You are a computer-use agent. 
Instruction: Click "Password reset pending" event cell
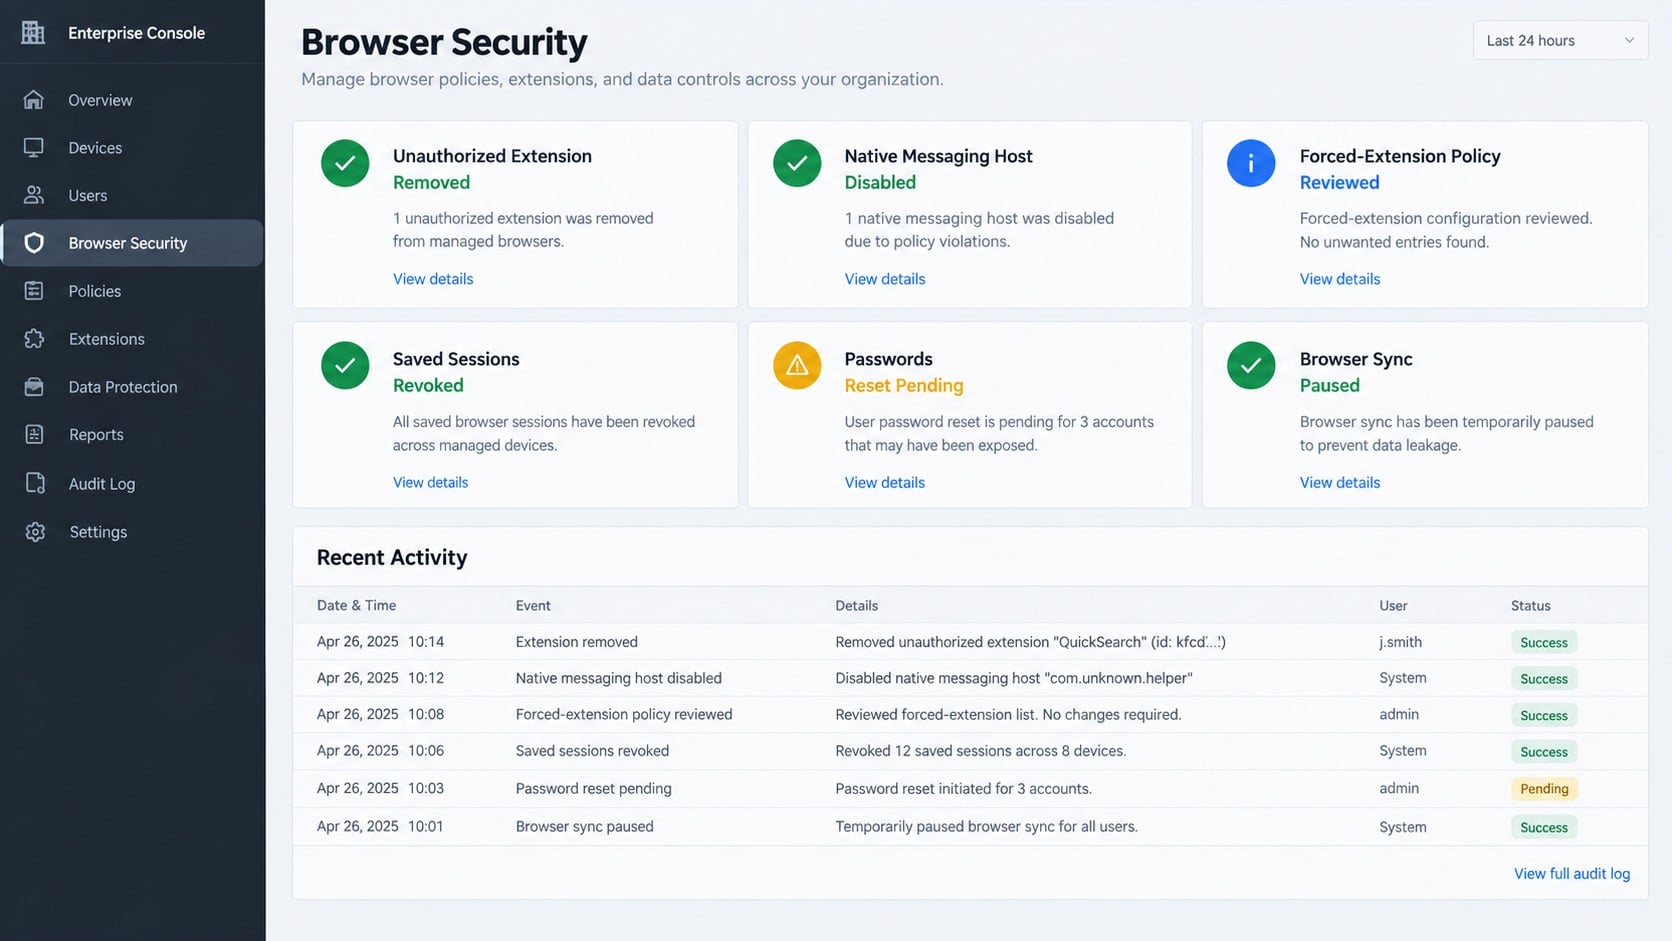click(x=594, y=788)
